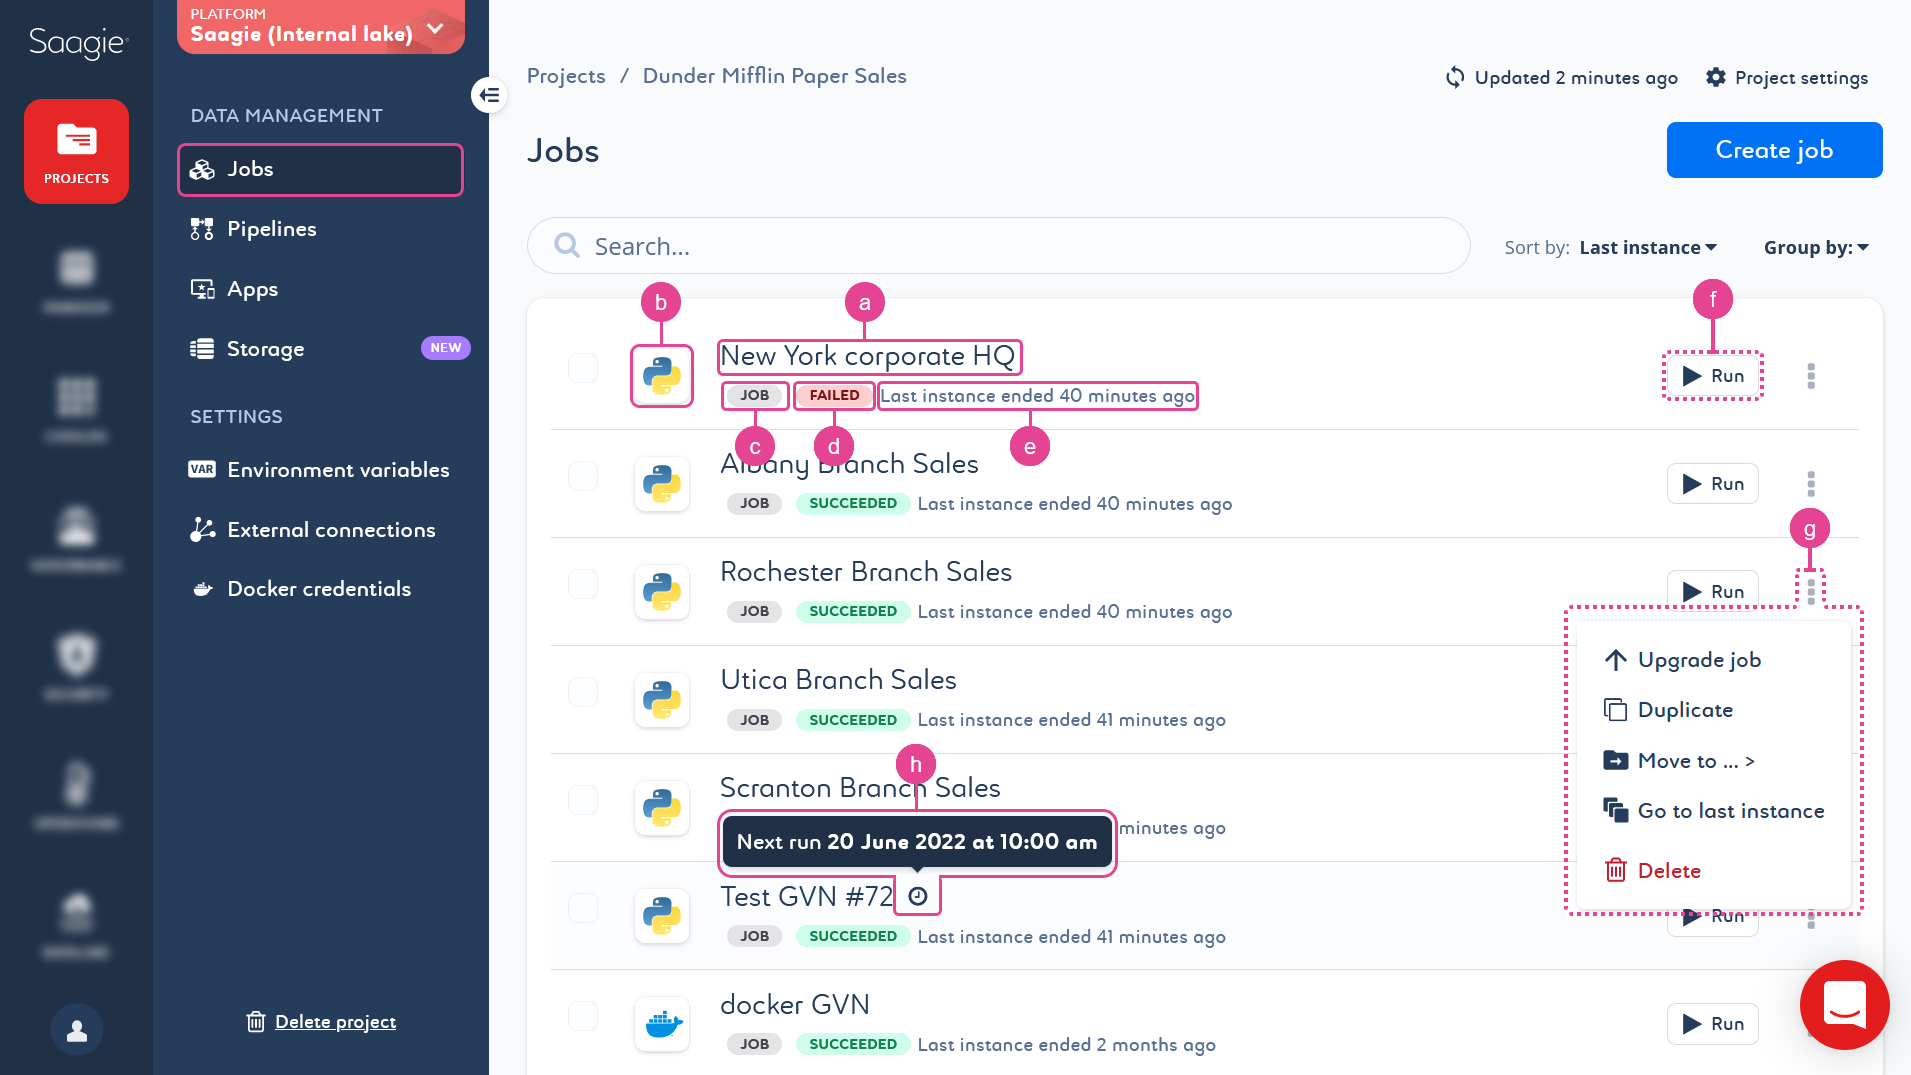Select checkbox for Rochester Branch Sales
1911x1075 pixels.
pyautogui.click(x=583, y=584)
